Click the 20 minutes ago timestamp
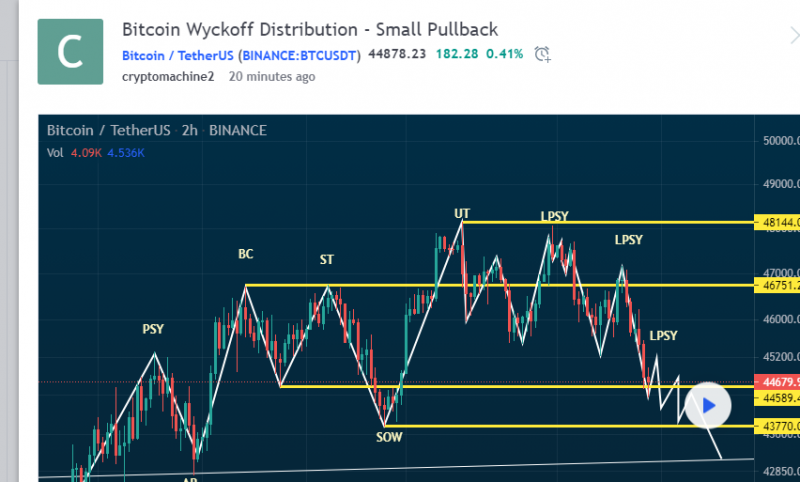Image resolution: width=800 pixels, height=482 pixels. 272,76
